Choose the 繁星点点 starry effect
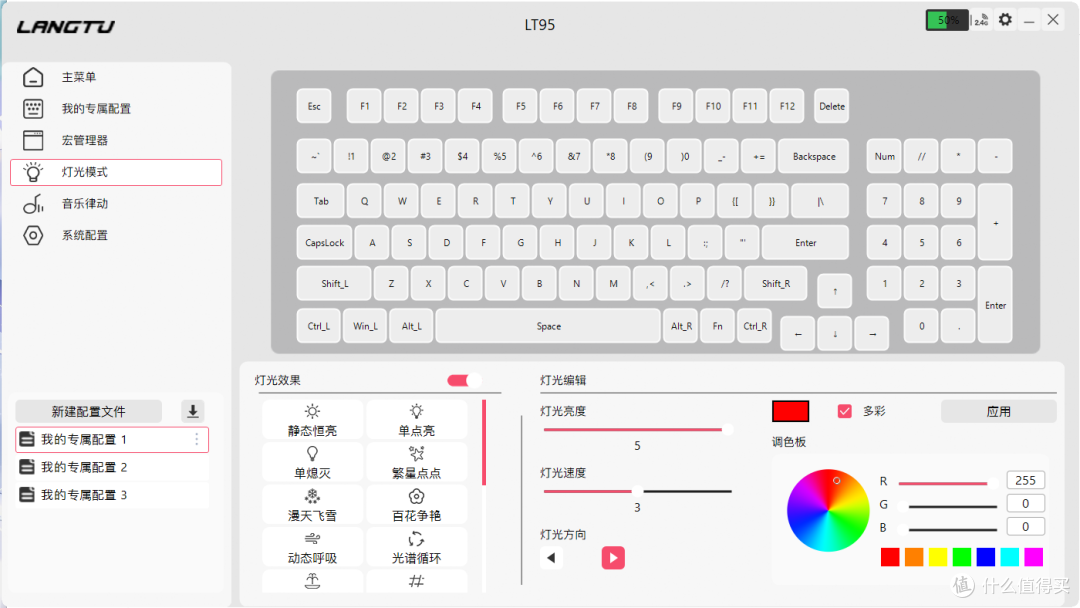The height and width of the screenshot is (608, 1080). click(416, 463)
